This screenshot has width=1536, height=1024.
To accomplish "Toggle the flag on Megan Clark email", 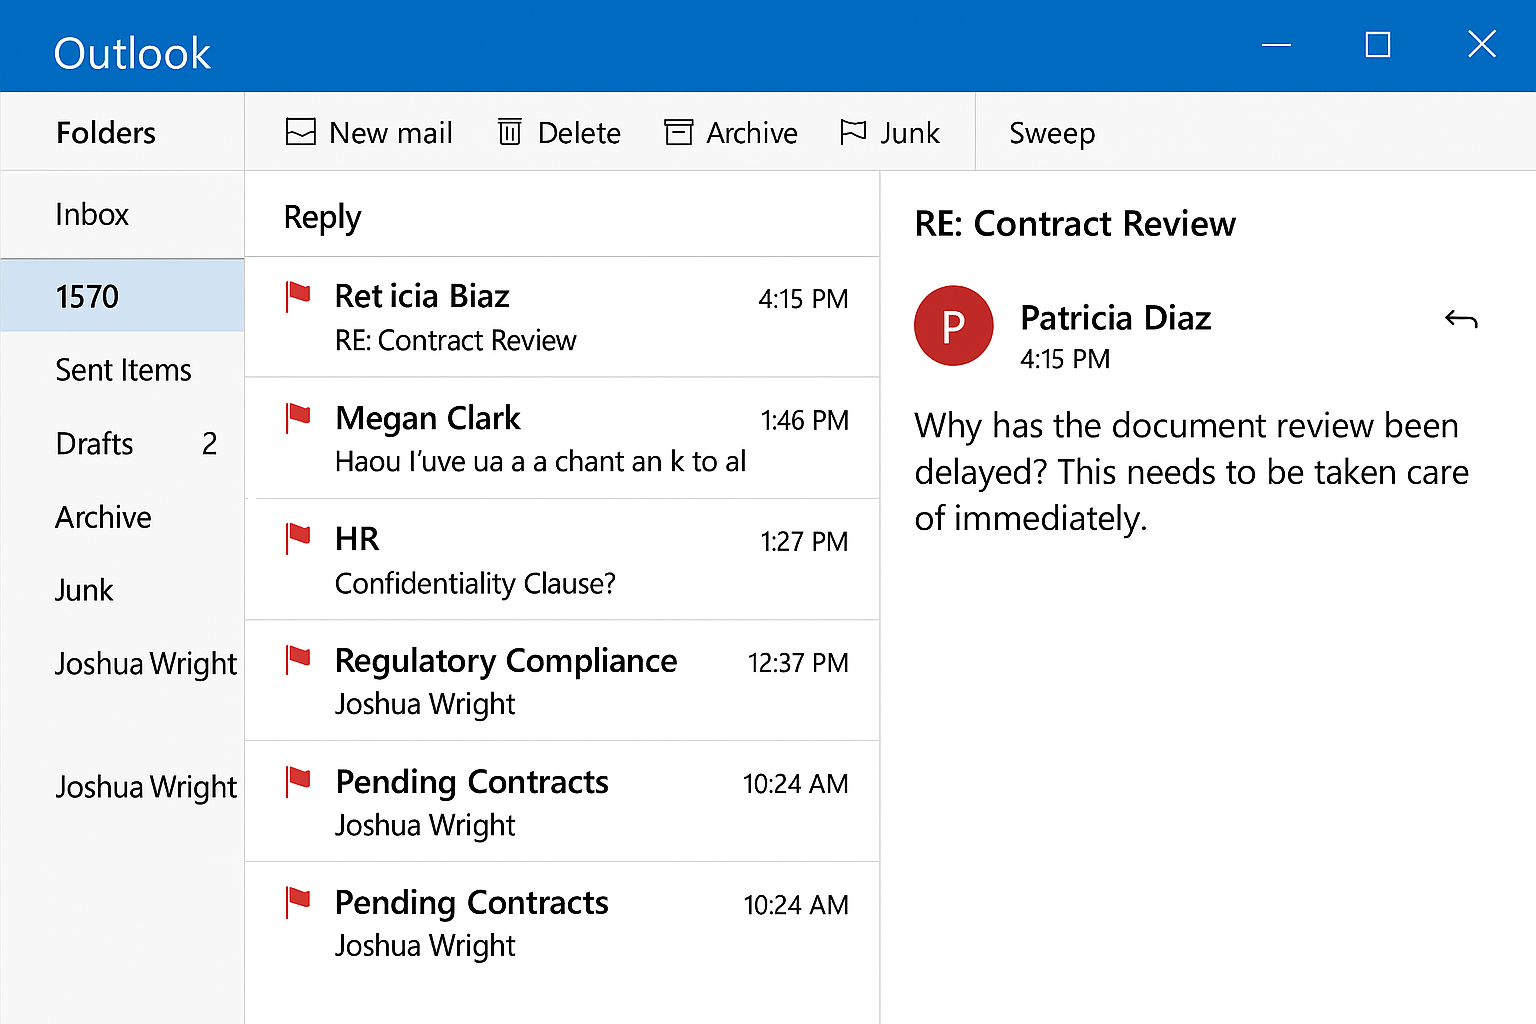I will point(298,417).
